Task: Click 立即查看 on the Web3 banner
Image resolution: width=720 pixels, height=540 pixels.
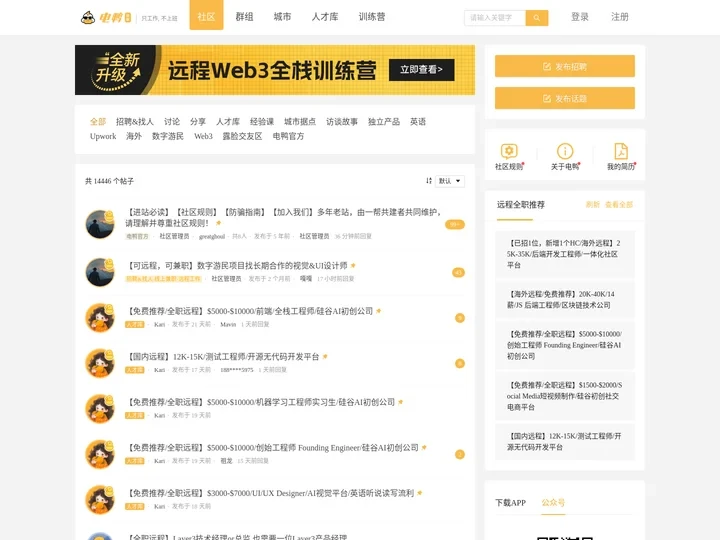Action: pyautogui.click(x=422, y=70)
